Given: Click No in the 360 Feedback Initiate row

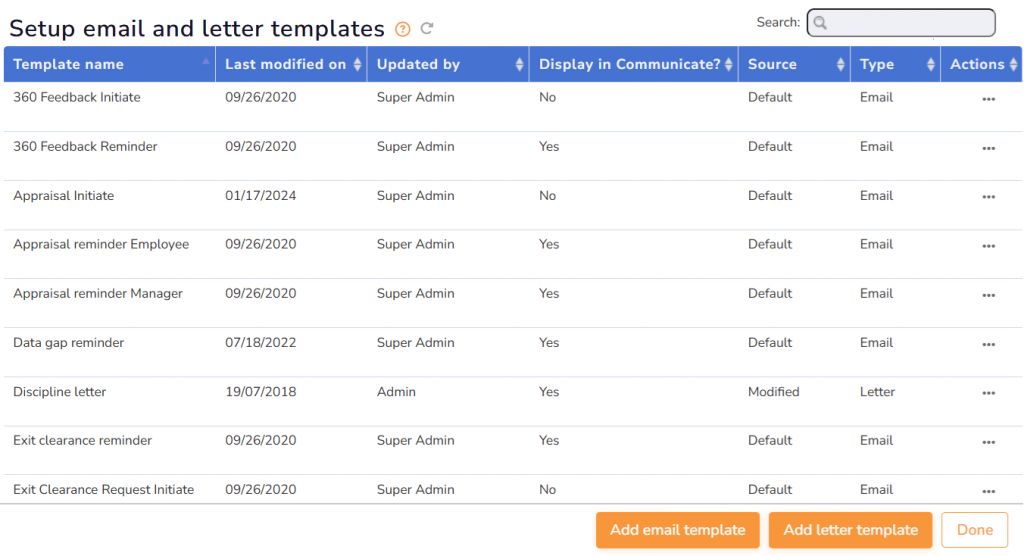Looking at the screenshot, I should (547, 97).
